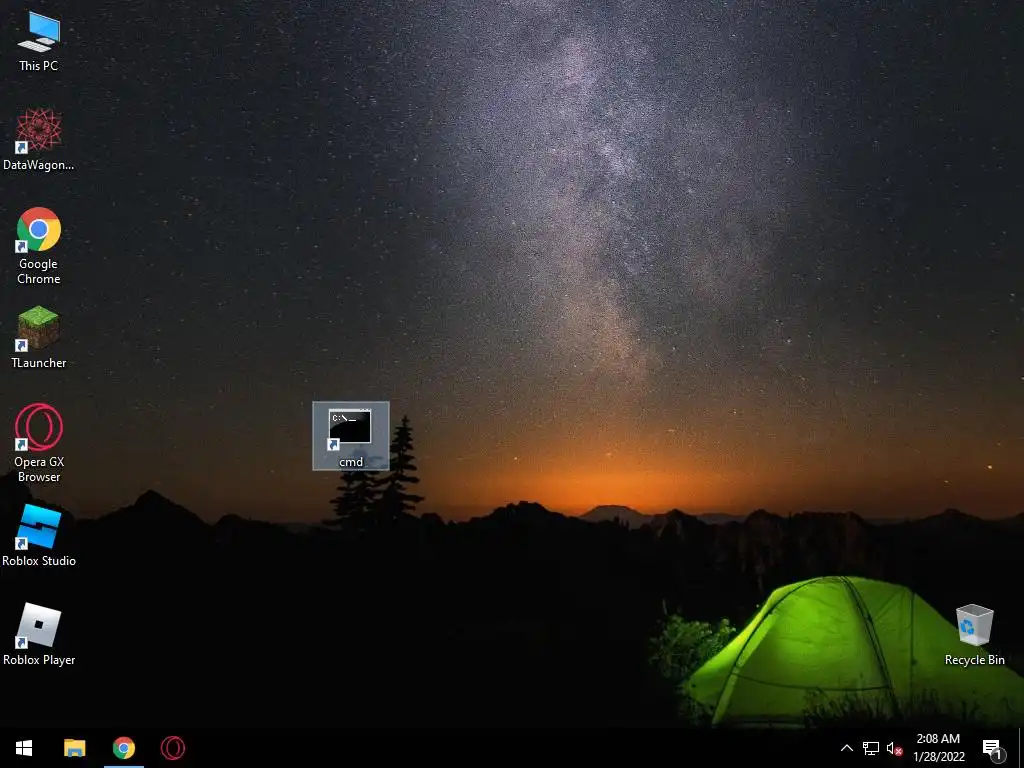1024x768 pixels.
Task: Select the Roblox Player desktop shortcut
Action: tap(39, 635)
